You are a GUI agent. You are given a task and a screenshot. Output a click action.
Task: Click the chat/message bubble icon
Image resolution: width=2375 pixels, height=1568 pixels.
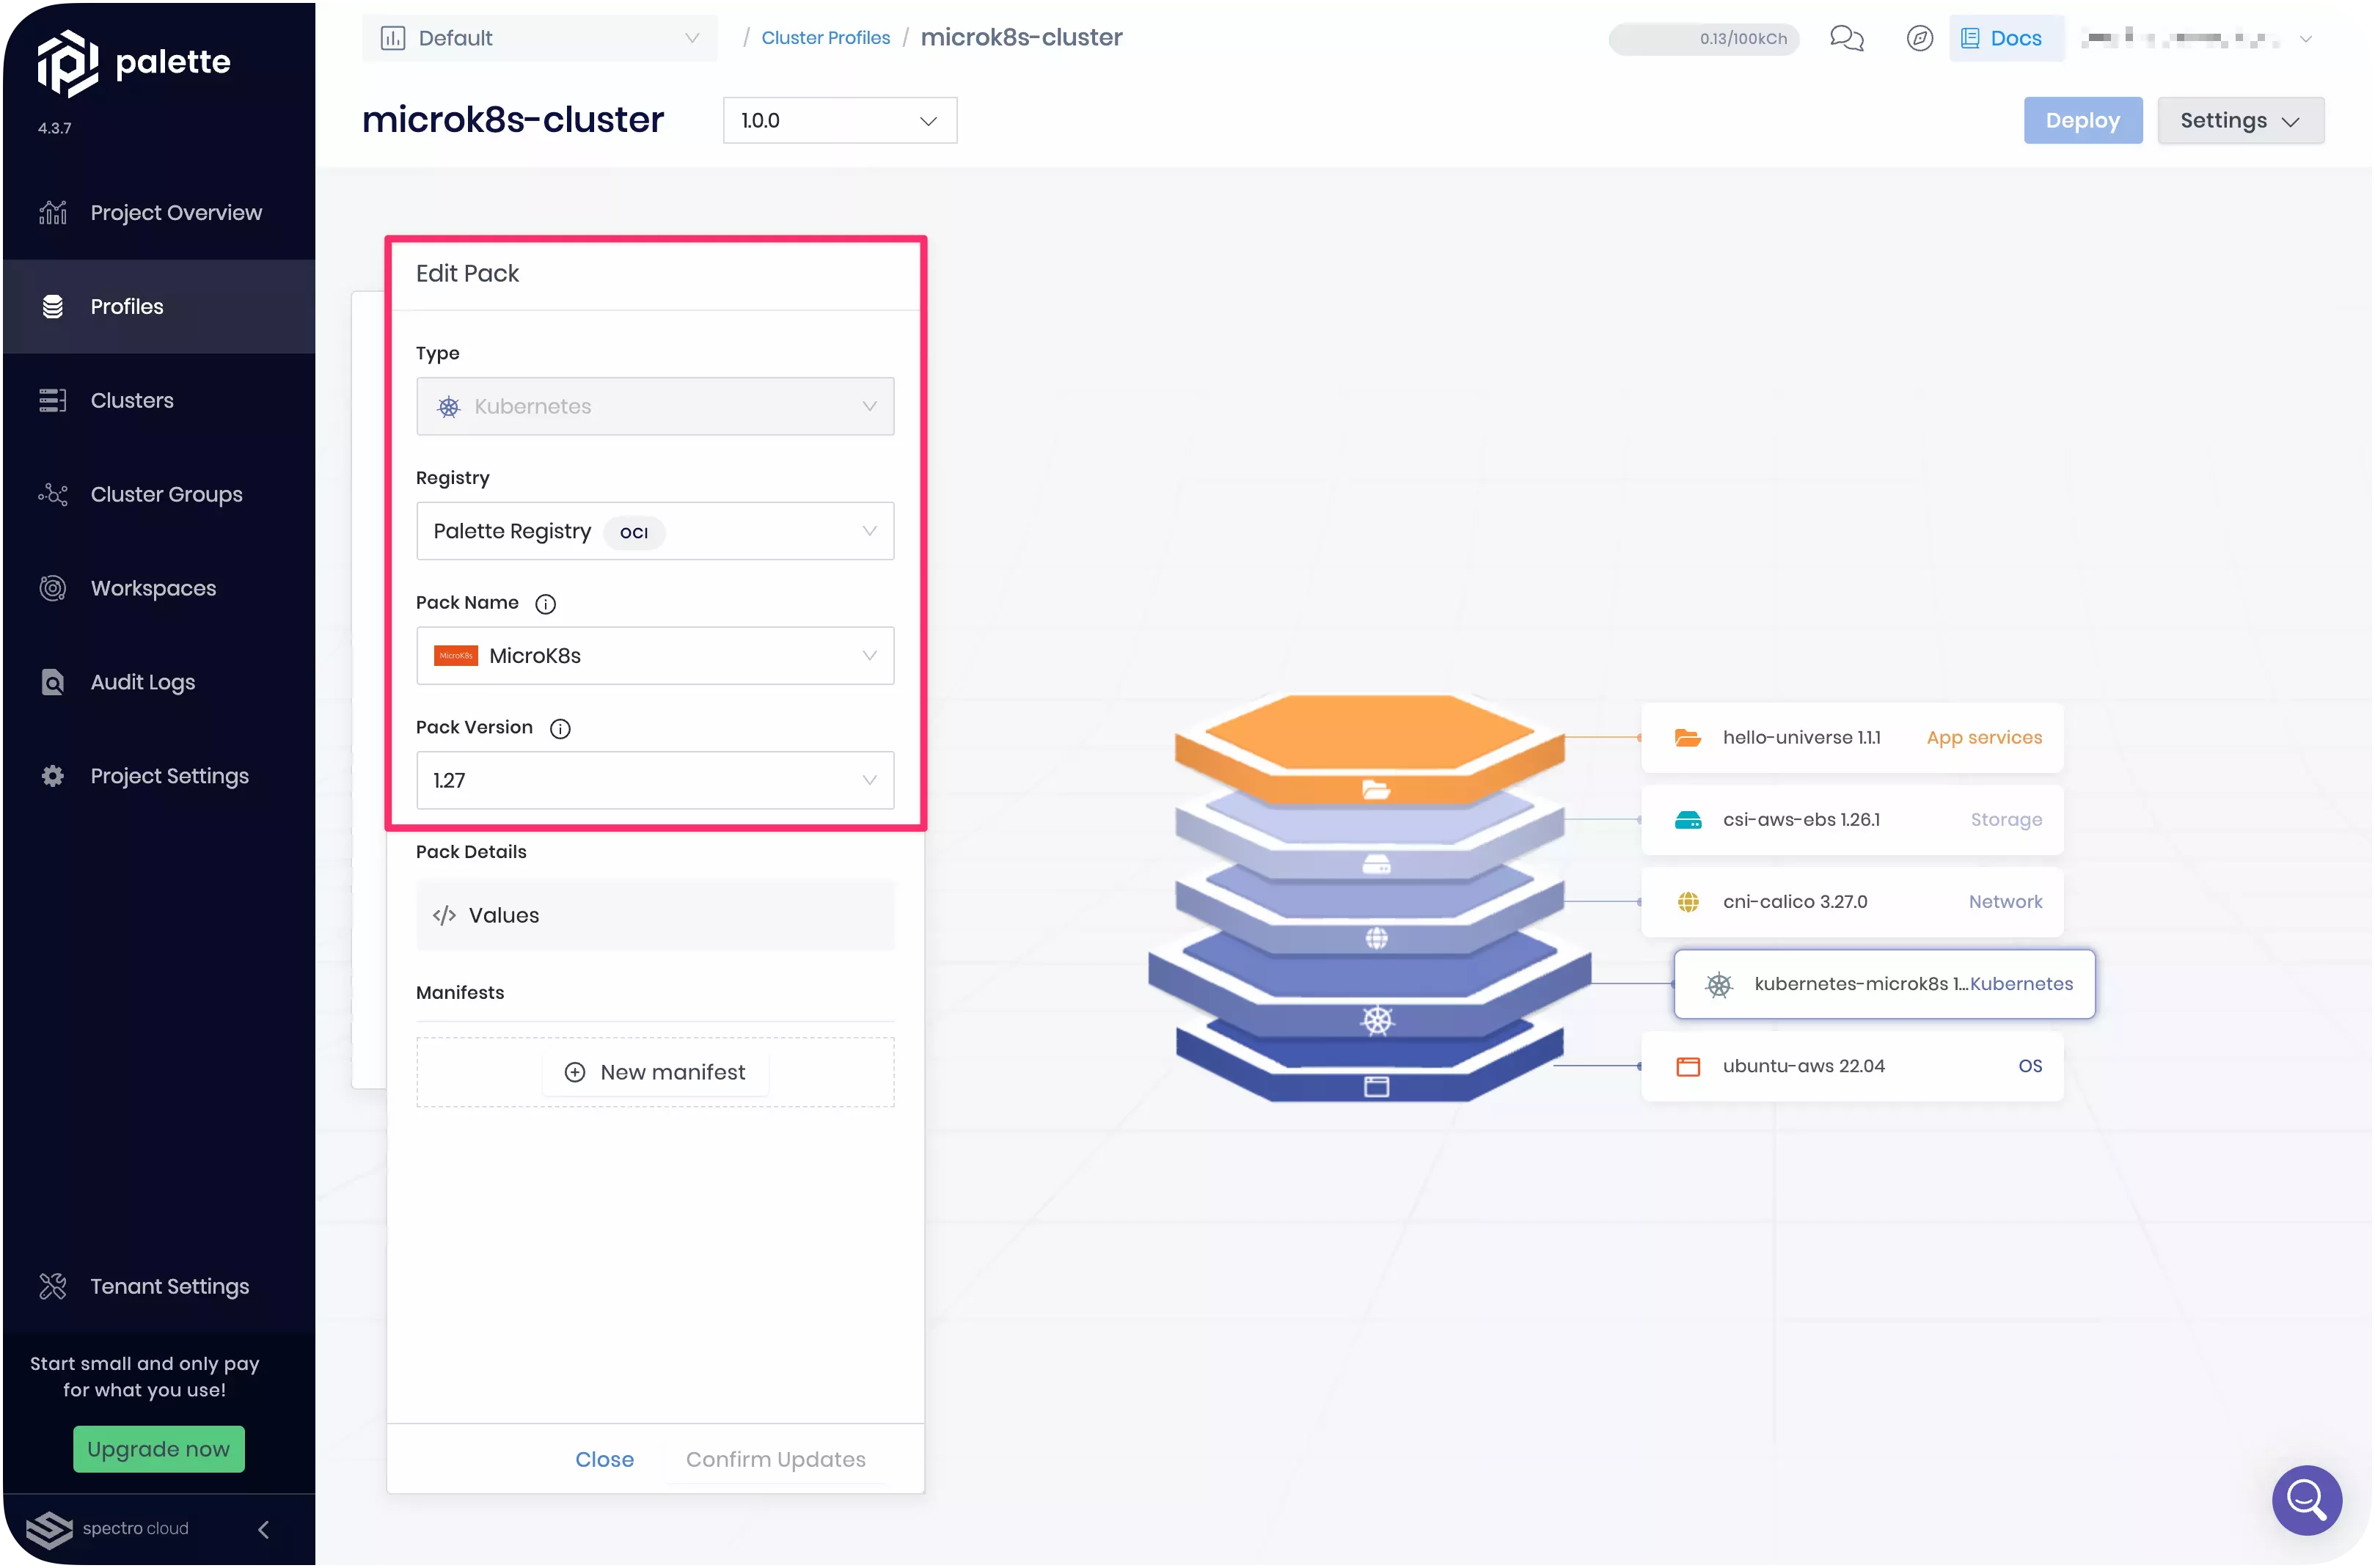point(1848,37)
